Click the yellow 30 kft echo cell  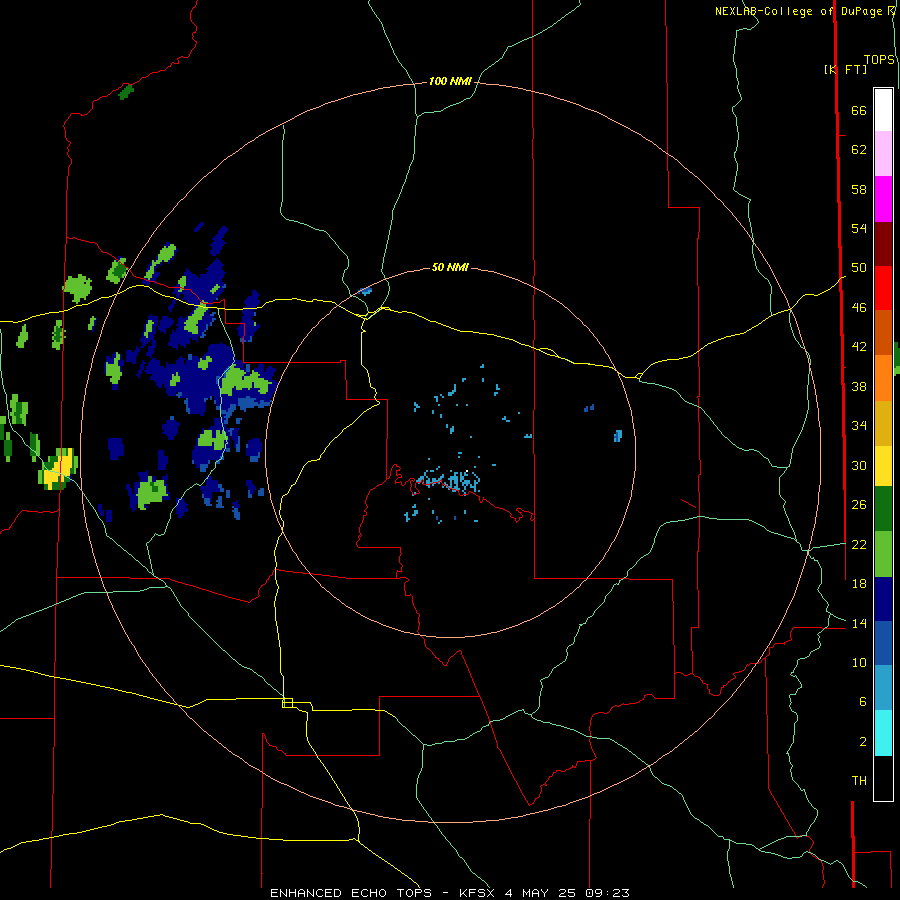pos(60,468)
